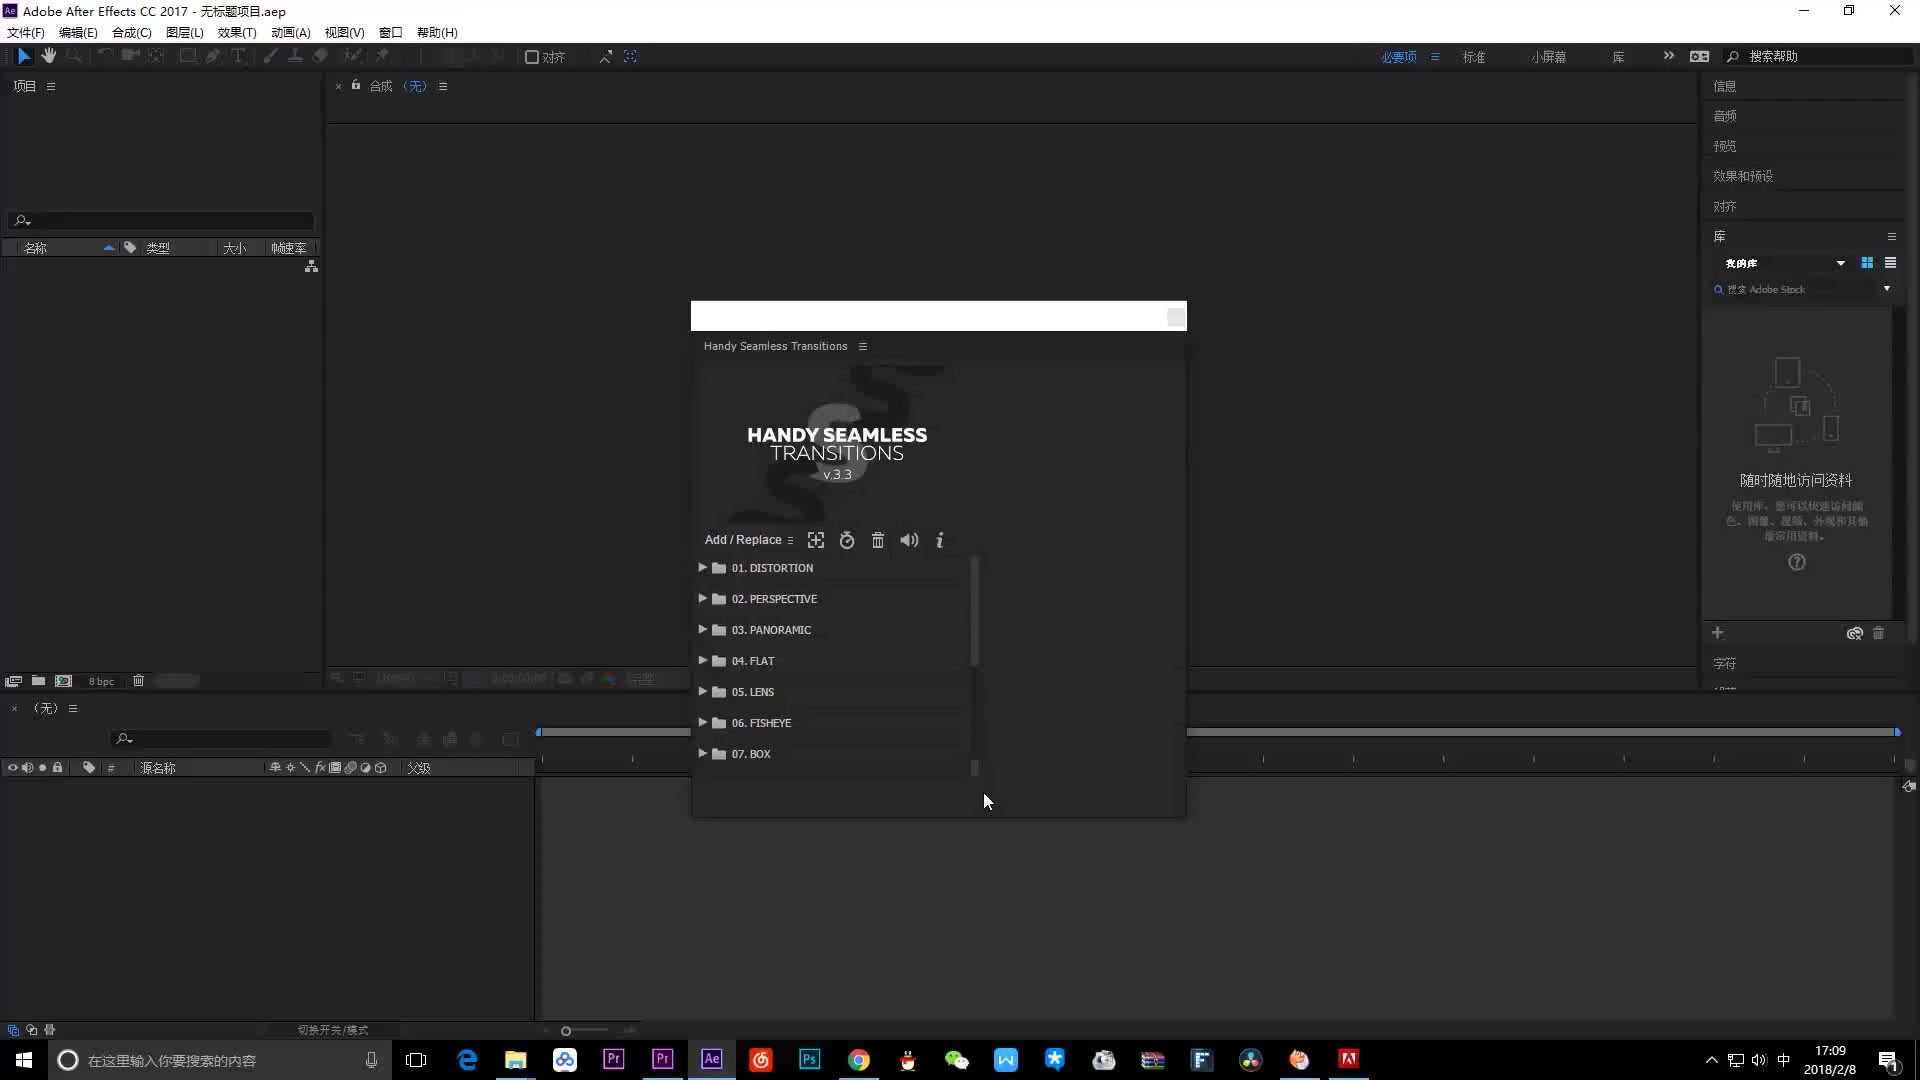The width and height of the screenshot is (1920, 1080).
Task: Open the 效果(T) menu
Action: click(x=237, y=32)
